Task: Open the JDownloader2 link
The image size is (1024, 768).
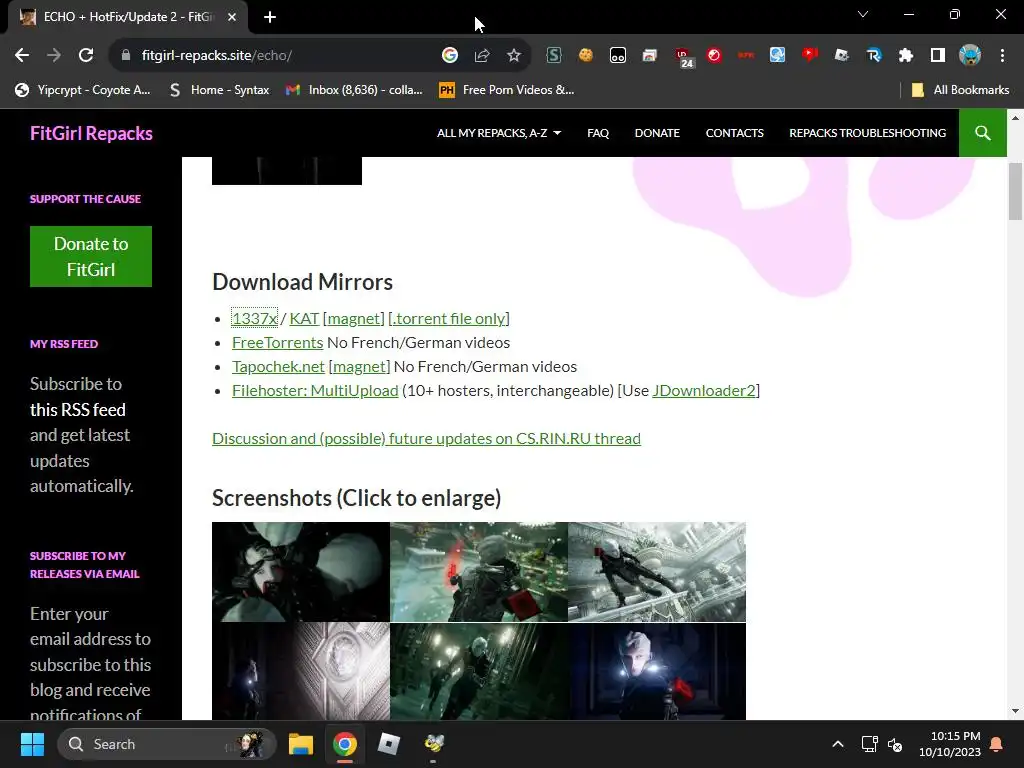Action: 704,391
